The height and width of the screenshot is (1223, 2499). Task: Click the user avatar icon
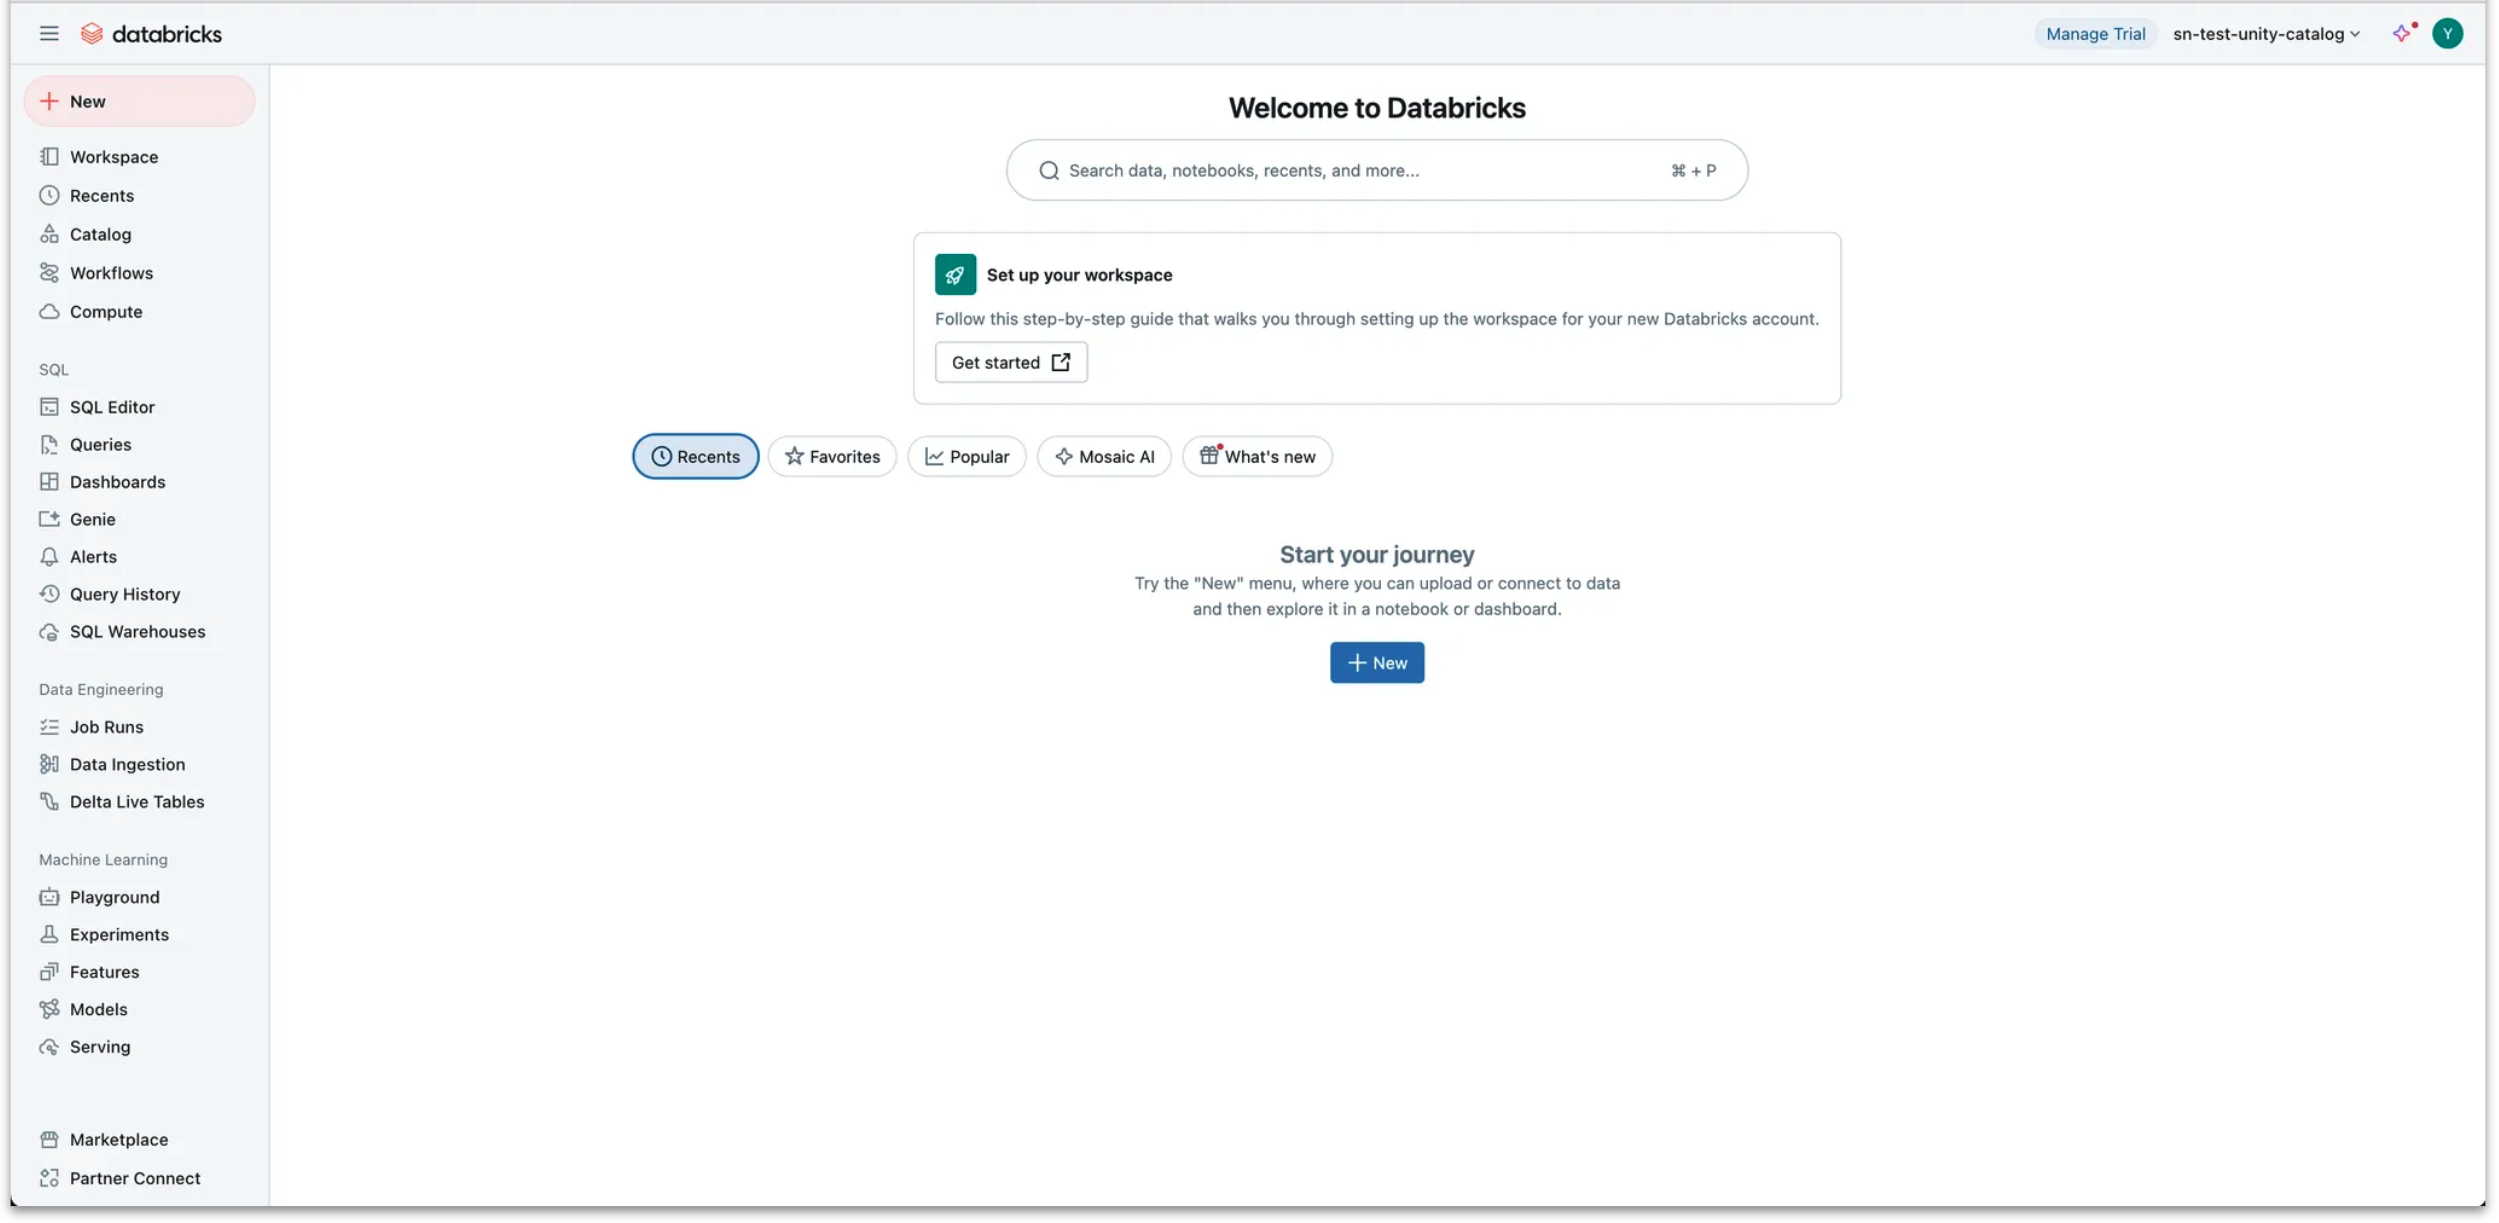[2448, 33]
